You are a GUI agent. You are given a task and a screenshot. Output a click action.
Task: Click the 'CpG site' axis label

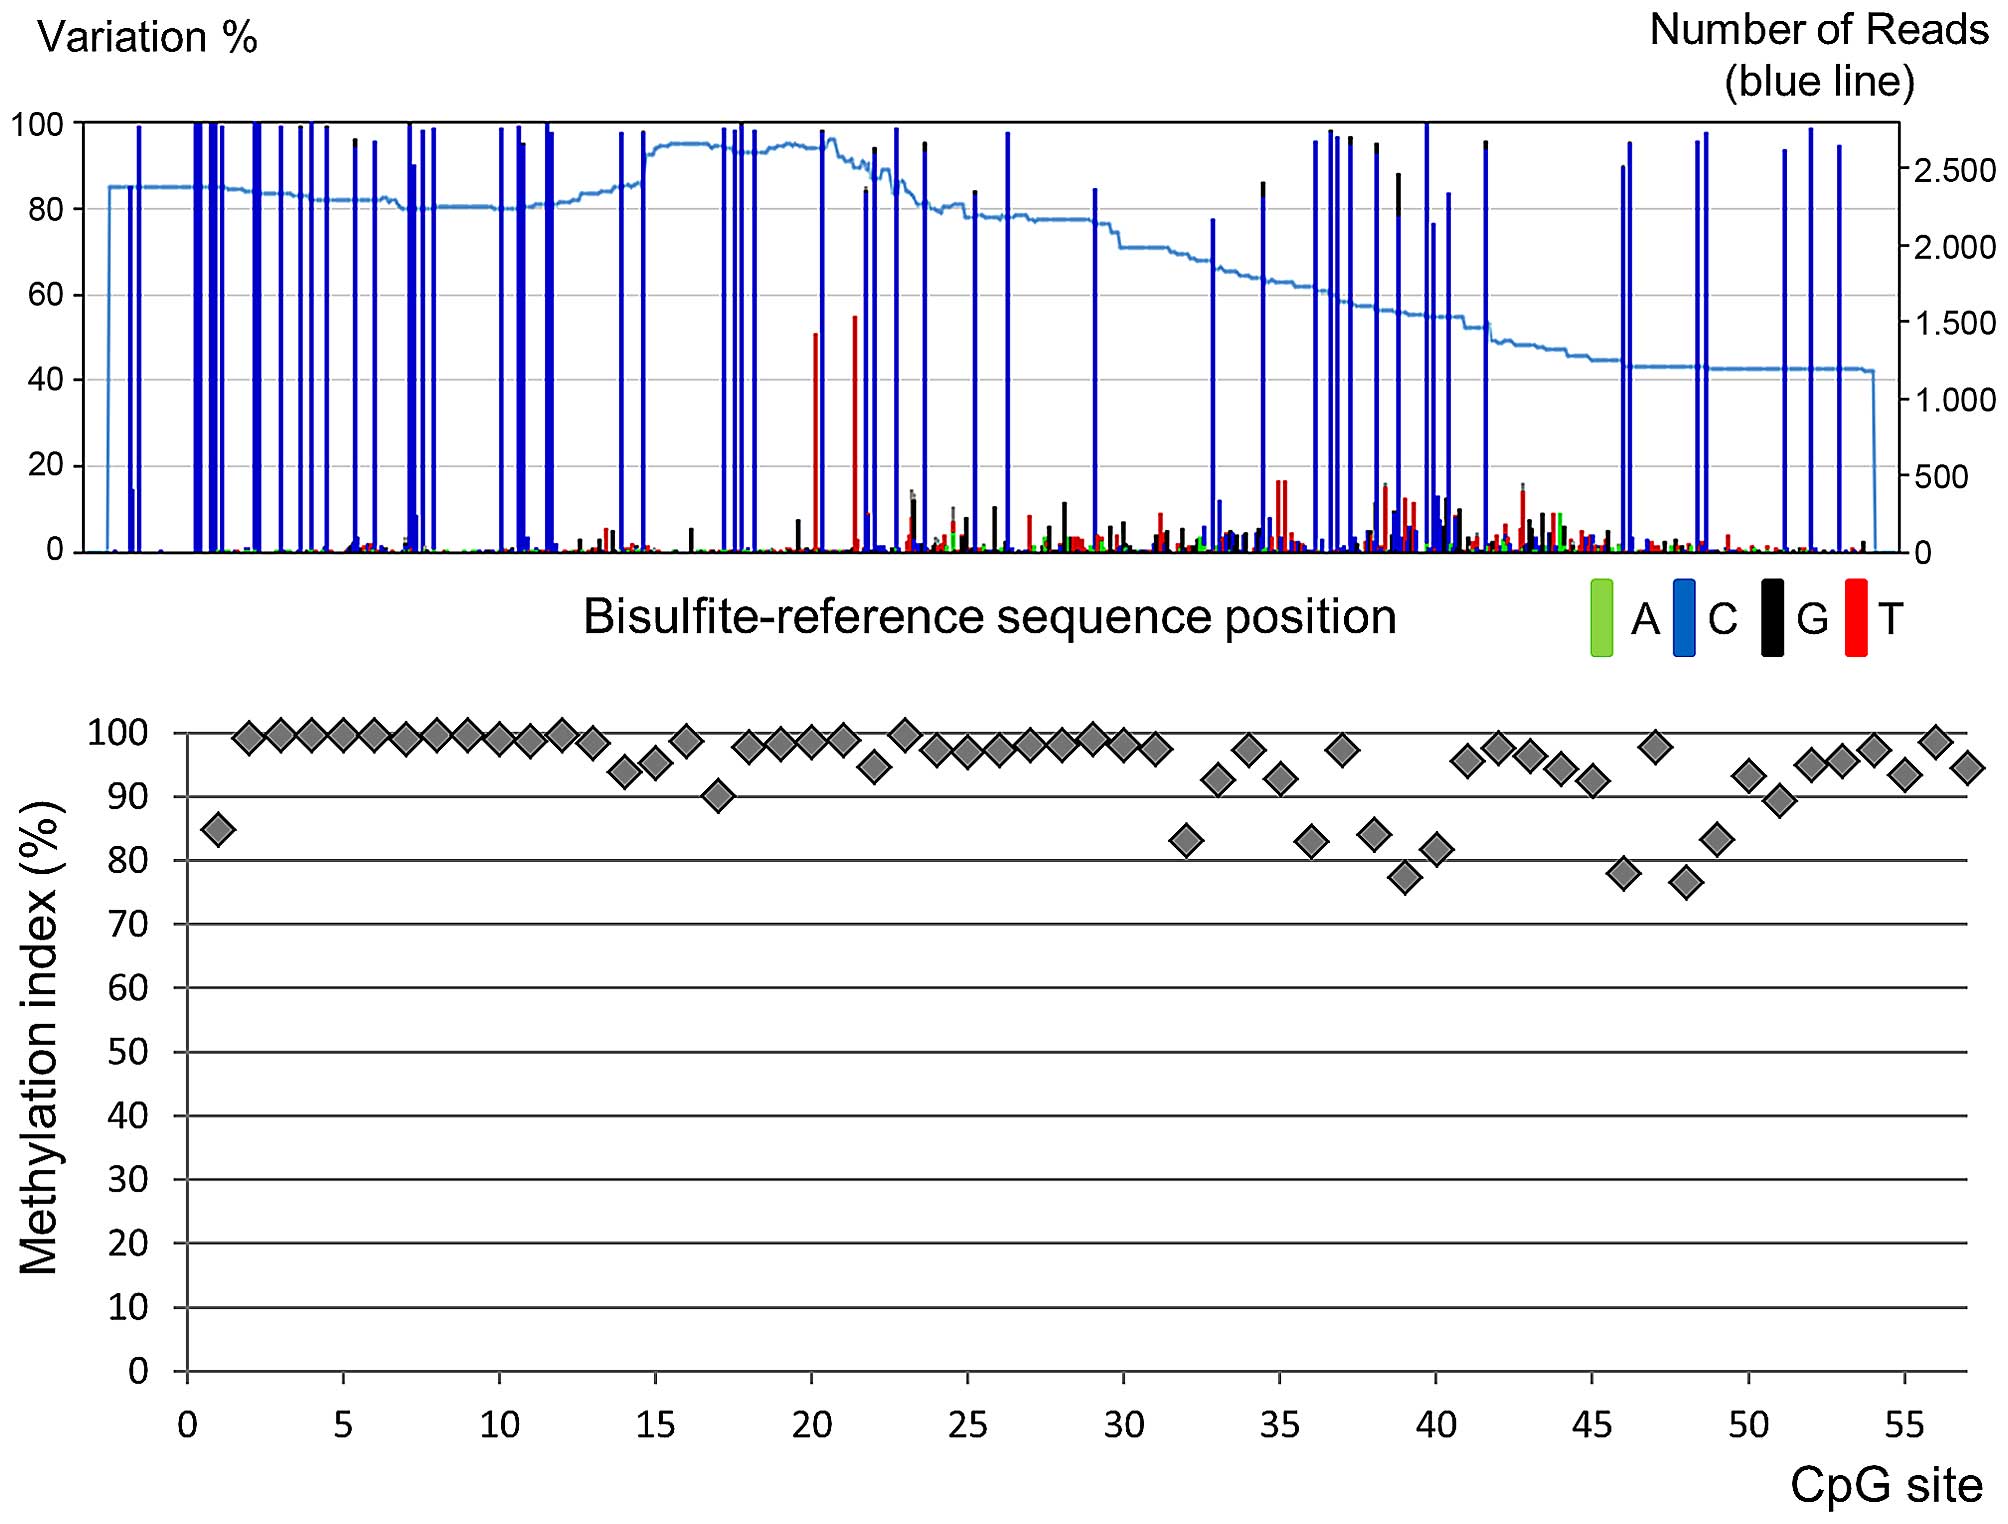click(1886, 1485)
